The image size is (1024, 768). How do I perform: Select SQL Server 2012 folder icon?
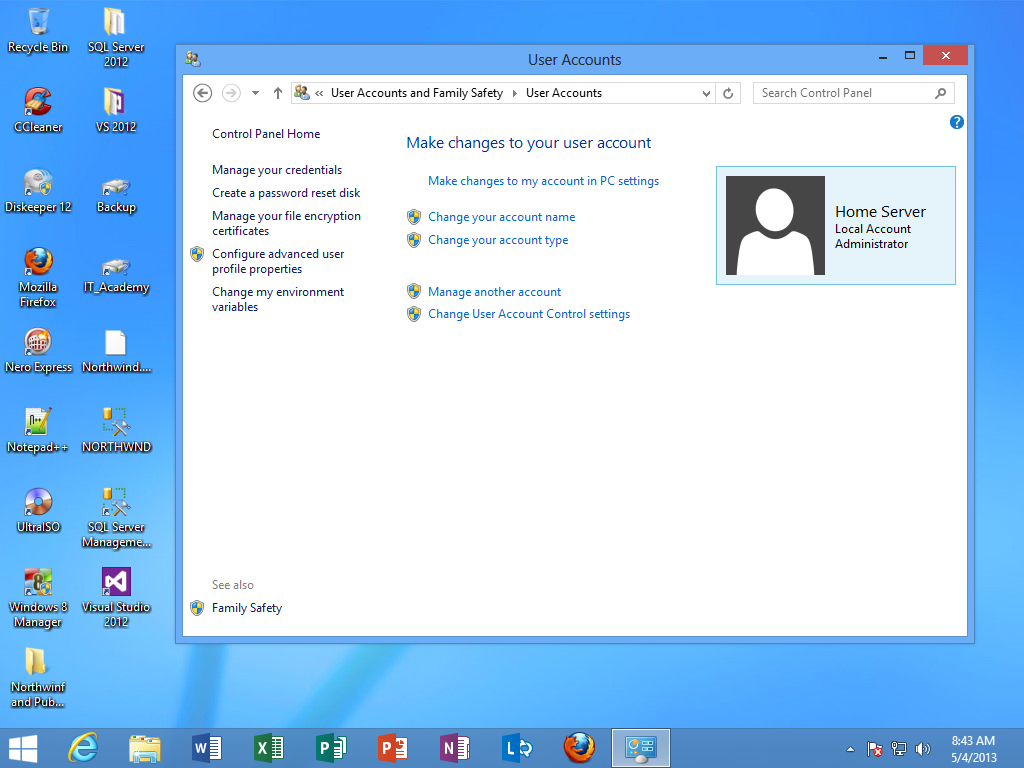tap(116, 38)
